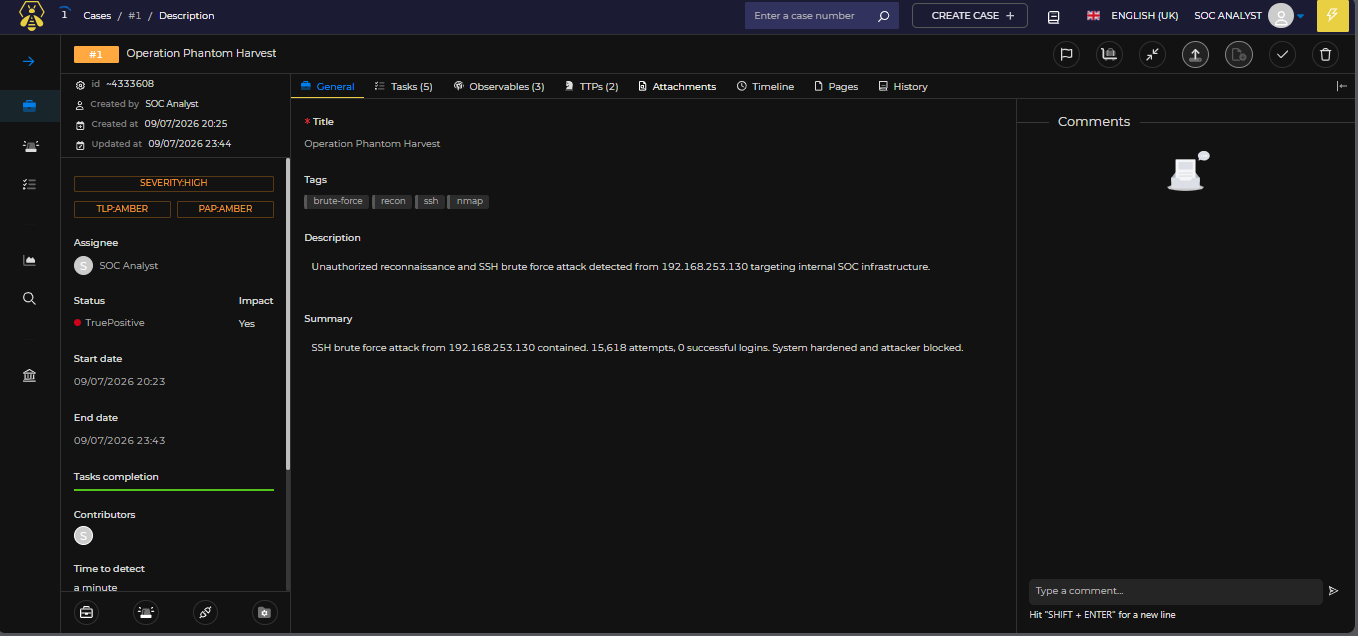Switch to the Tasks (5) tab
The height and width of the screenshot is (636, 1358).
(x=403, y=87)
